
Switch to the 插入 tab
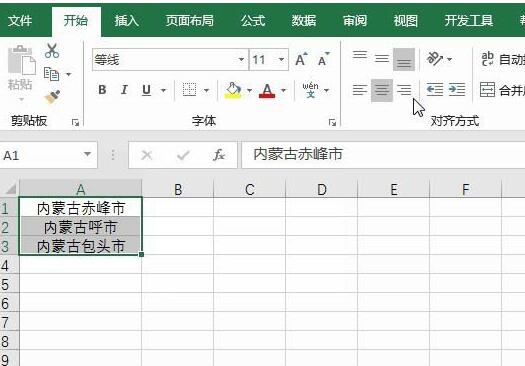(x=126, y=21)
